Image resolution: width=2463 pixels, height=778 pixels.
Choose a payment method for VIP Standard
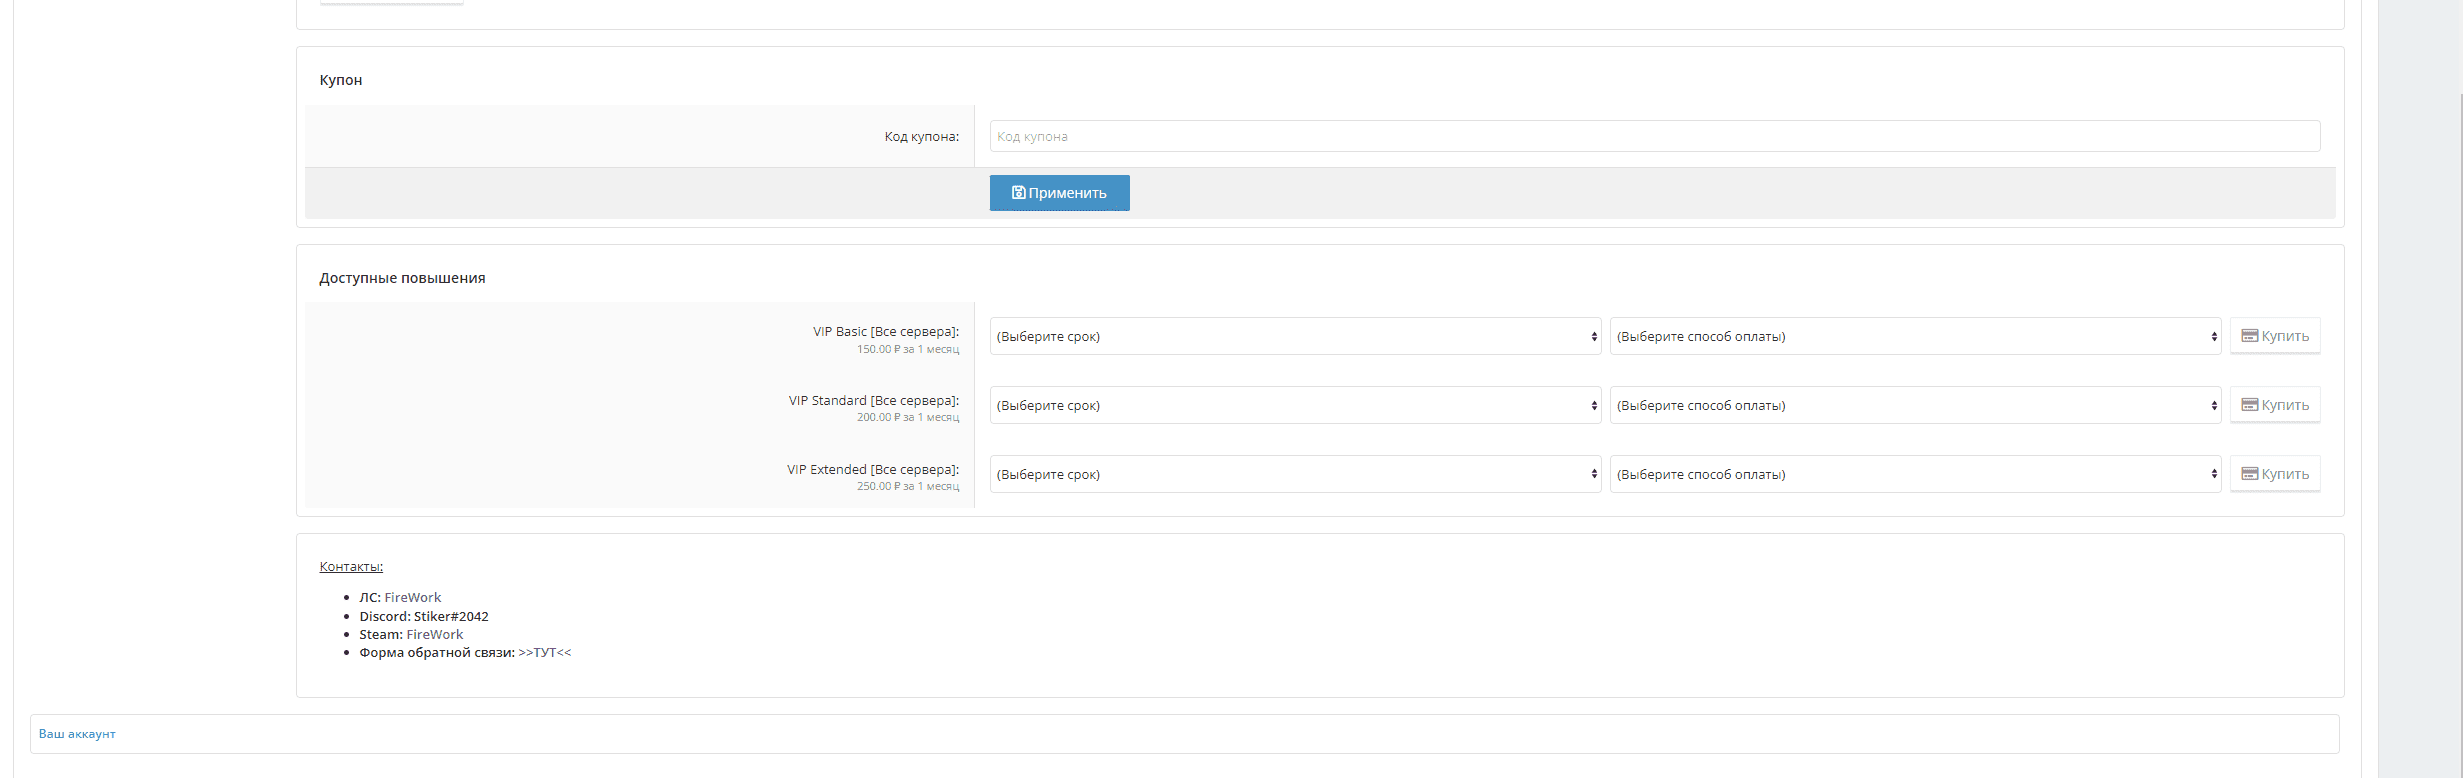coord(1914,406)
